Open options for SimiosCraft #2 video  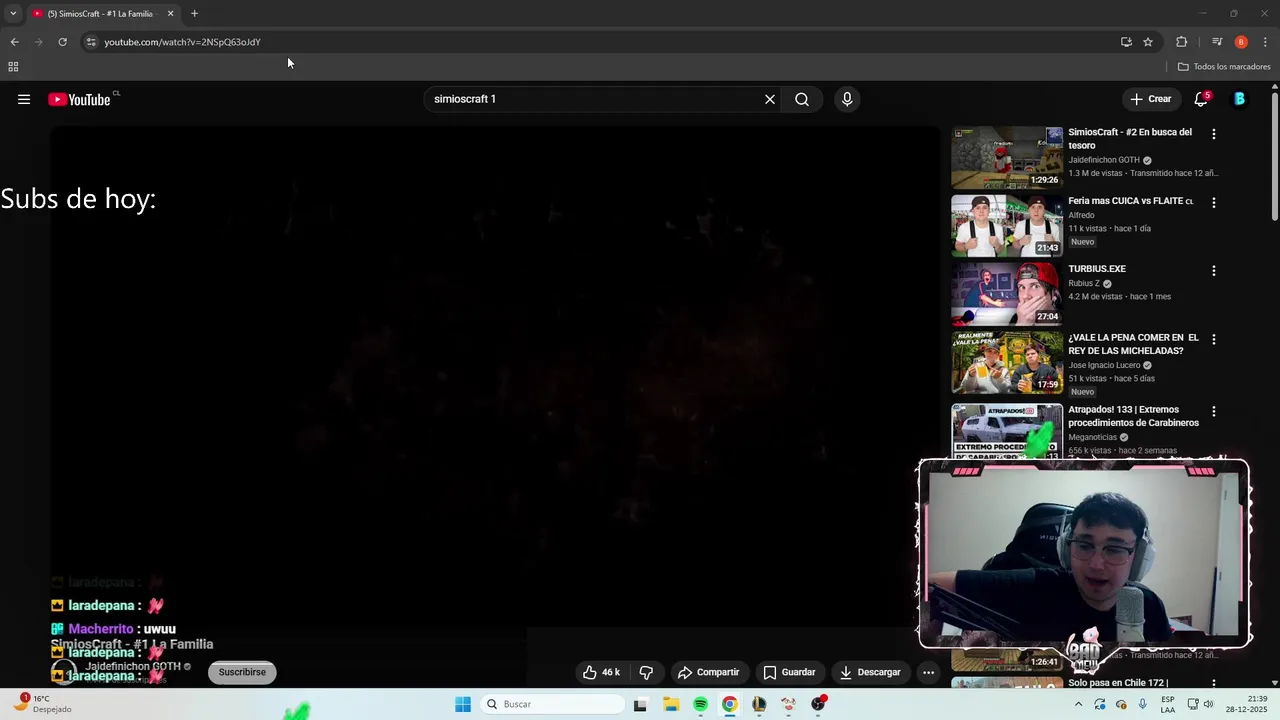coord(1214,134)
